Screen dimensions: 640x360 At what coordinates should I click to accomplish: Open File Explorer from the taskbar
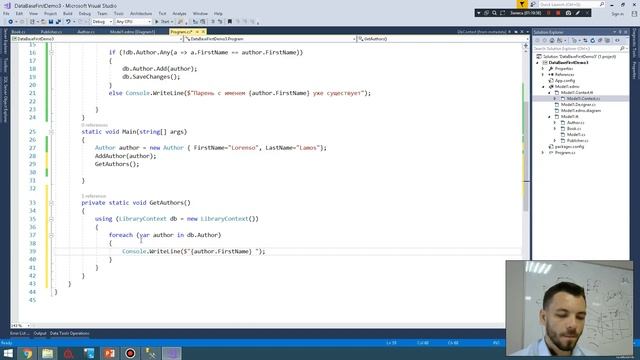click(48, 353)
